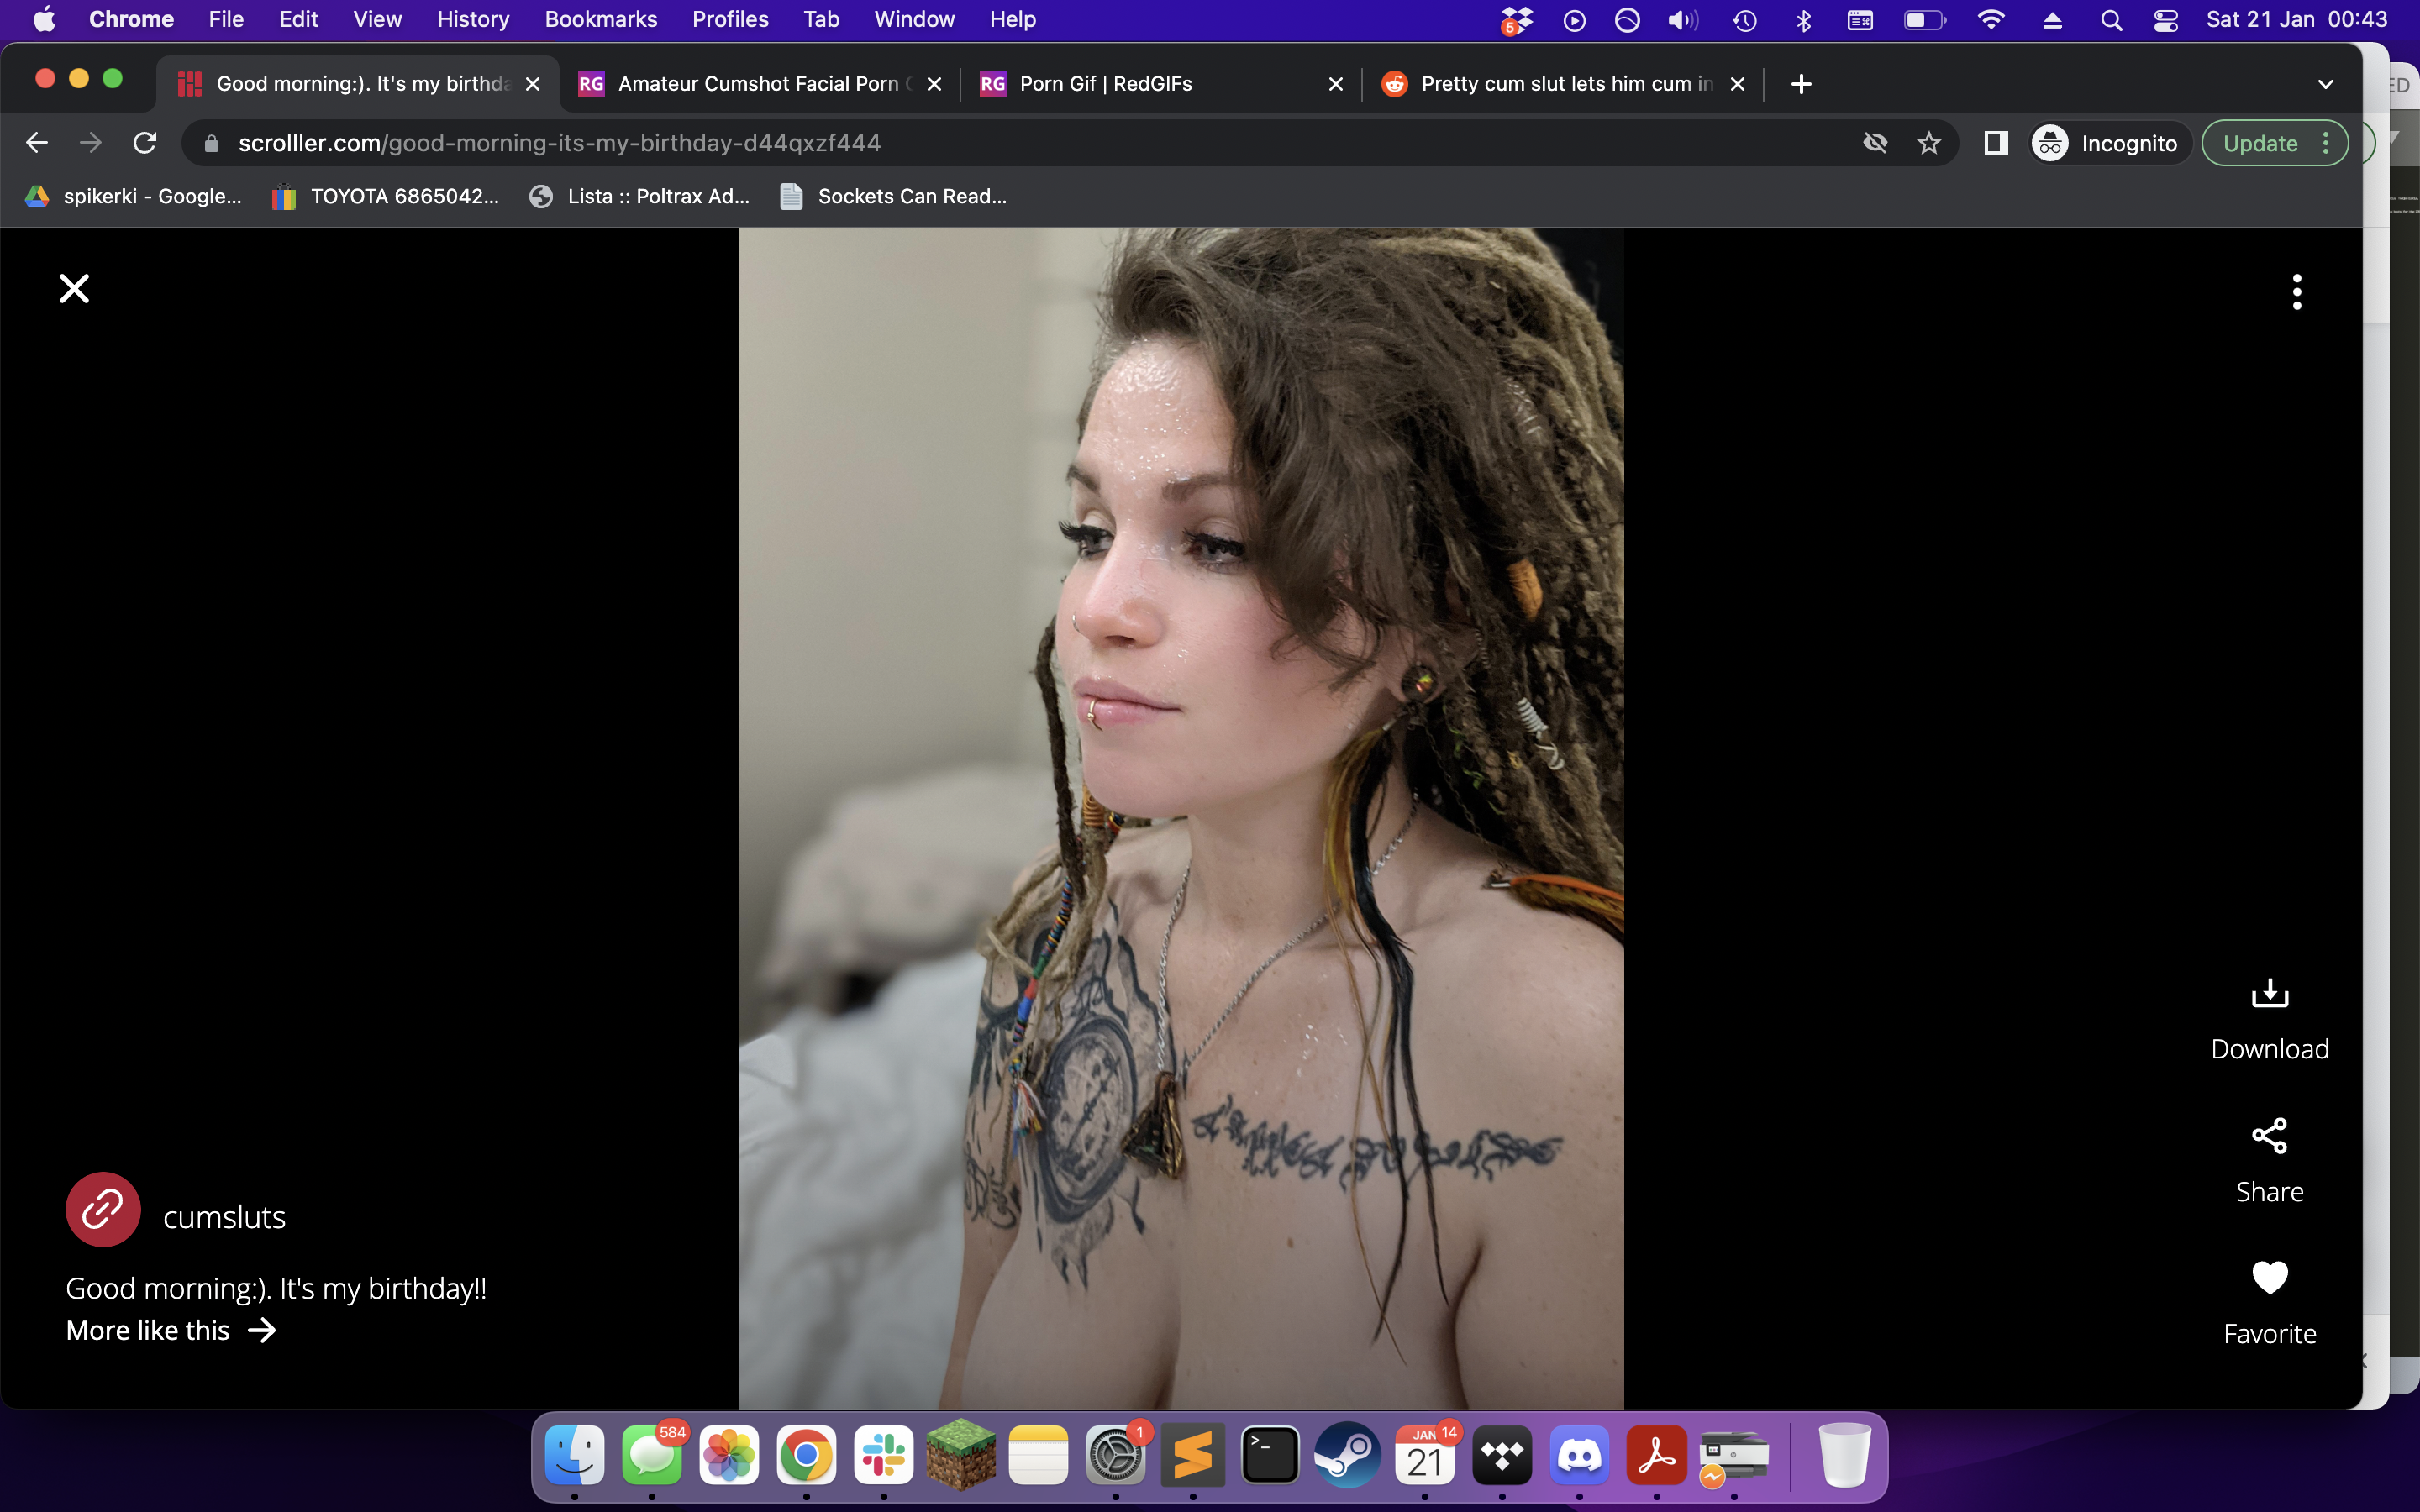Viewport: 2420px width, 1512px height.
Task: Reload the page
Action: 145,144
